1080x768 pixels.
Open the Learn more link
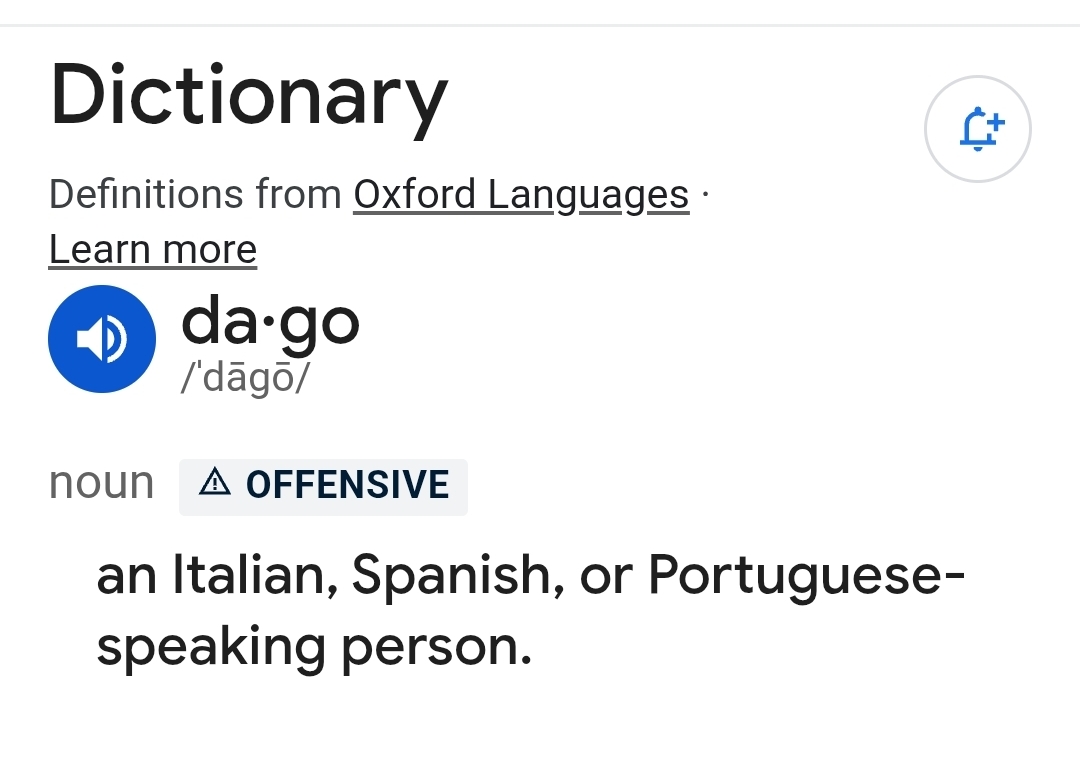pyautogui.click(x=153, y=249)
